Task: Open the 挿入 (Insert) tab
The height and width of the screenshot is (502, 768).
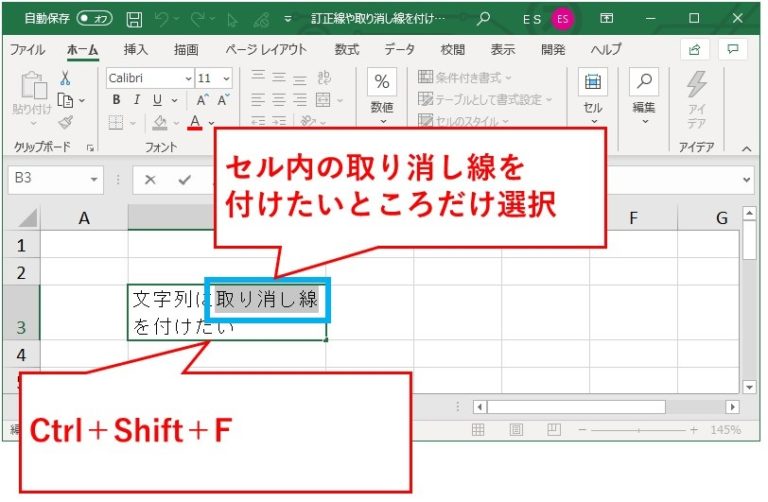Action: pyautogui.click(x=136, y=49)
